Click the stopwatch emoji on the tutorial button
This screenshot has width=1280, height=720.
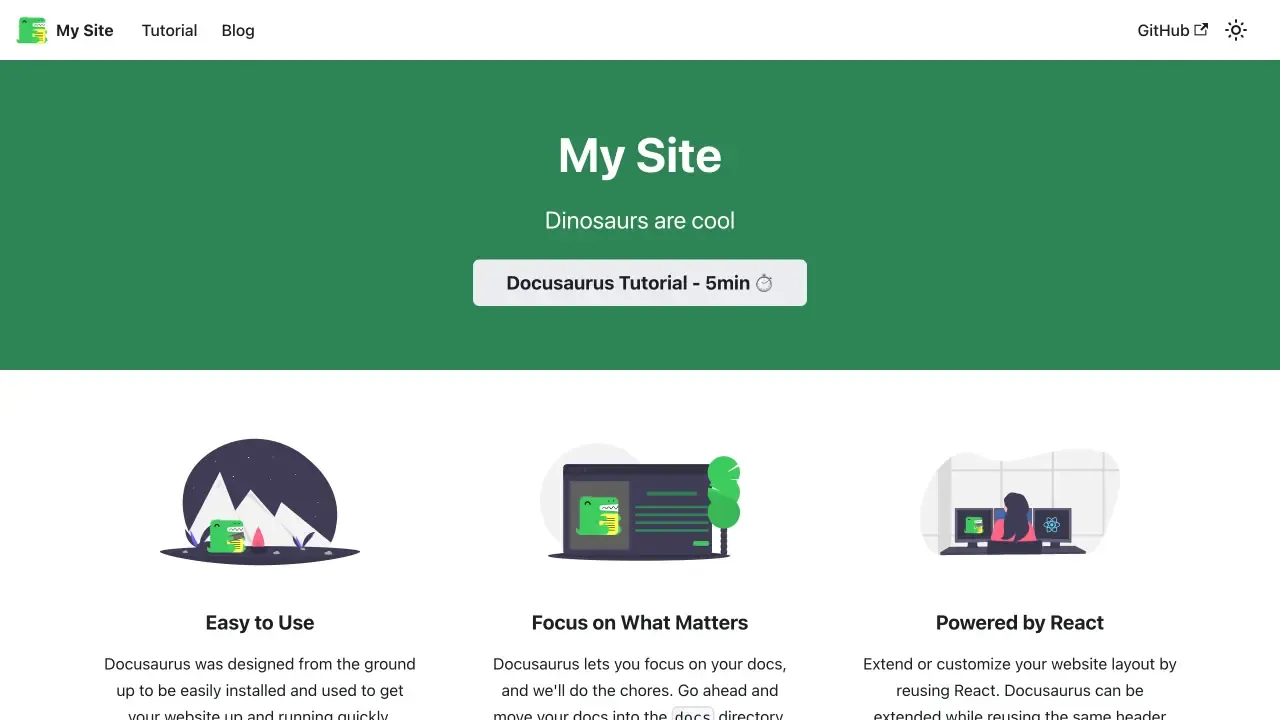[764, 283]
